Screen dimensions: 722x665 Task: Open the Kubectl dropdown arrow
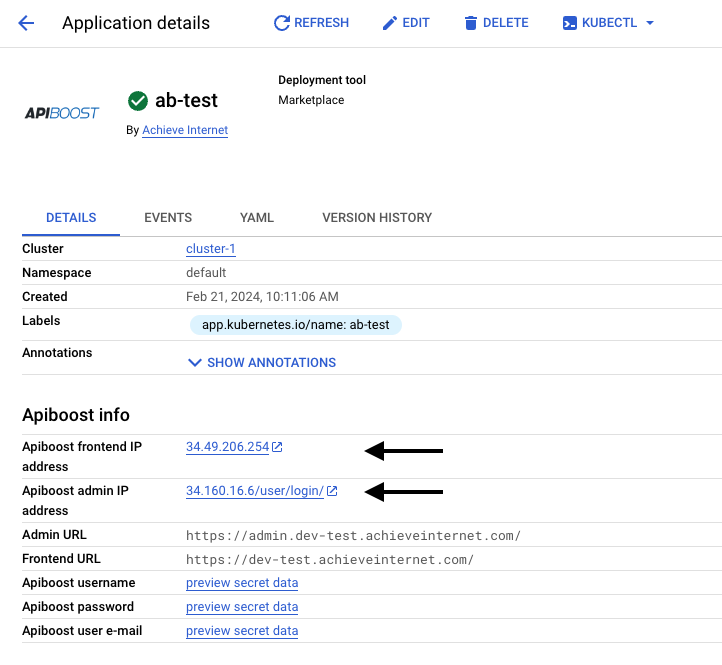pos(650,23)
